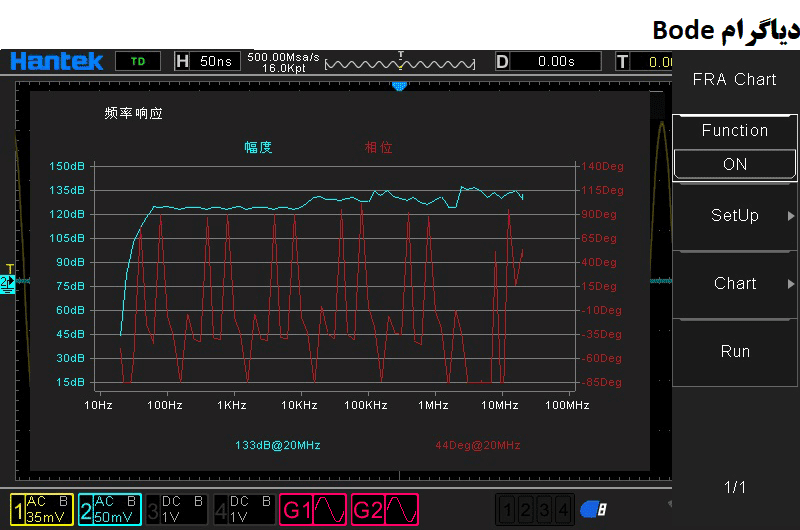
Task: Expand the SetUp arrow
Action: 791,216
